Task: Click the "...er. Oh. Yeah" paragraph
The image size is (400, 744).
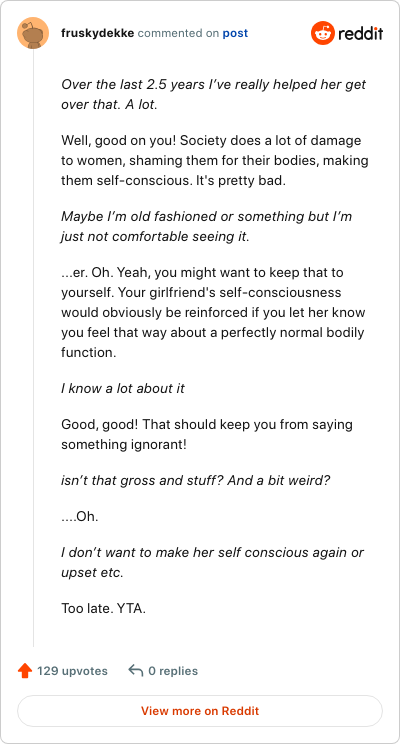Action: (x=213, y=312)
